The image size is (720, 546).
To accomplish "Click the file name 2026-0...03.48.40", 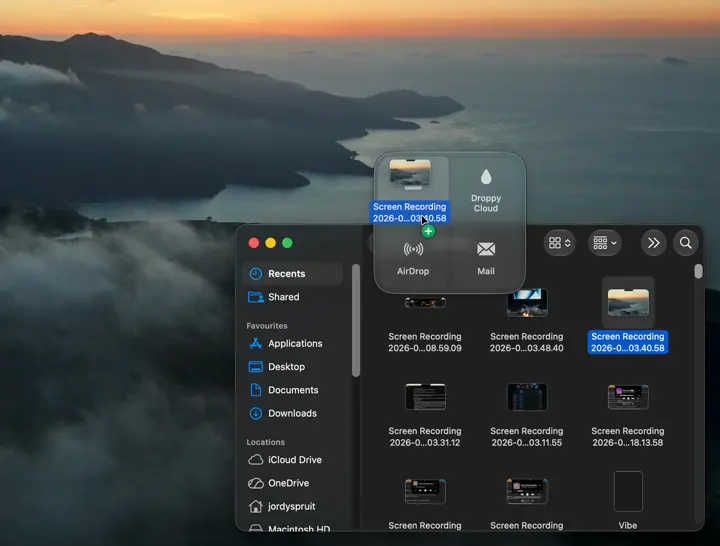I will [526, 348].
